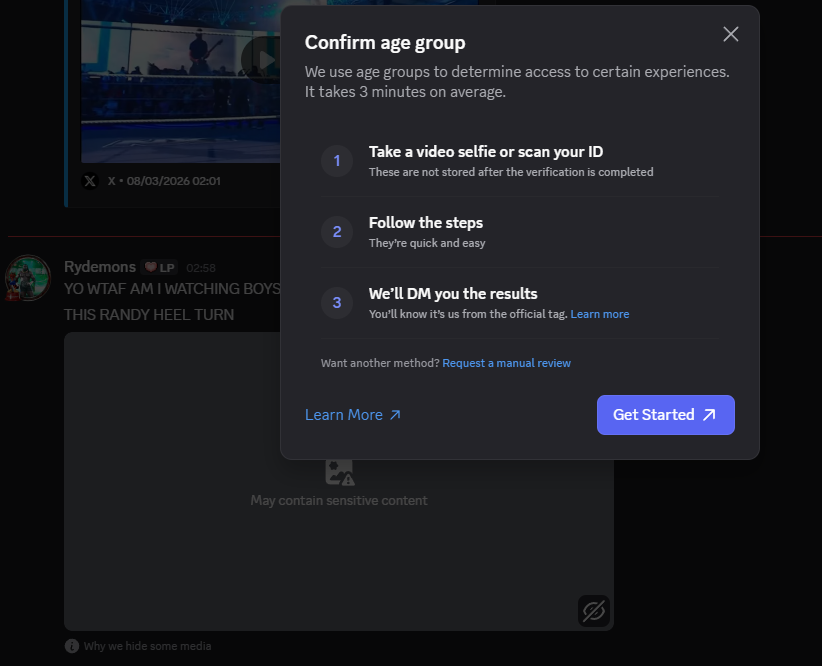This screenshot has height=666, width=822.
Task: Click the Follow the steps heading
Action: click(x=426, y=223)
